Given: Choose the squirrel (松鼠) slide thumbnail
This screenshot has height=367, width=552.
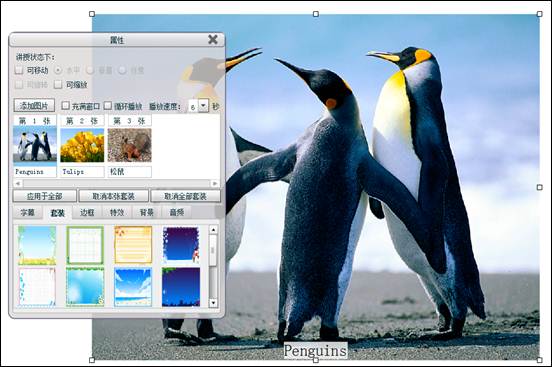Looking at the screenshot, I should tap(130, 145).
